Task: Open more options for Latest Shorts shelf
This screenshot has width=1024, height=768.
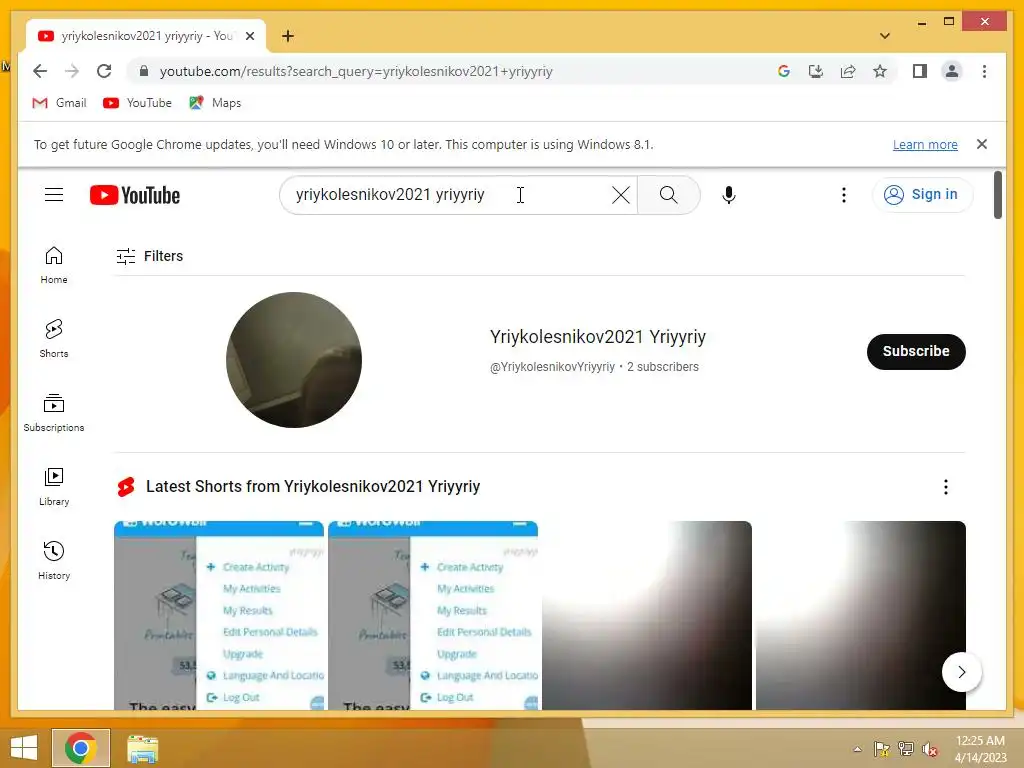Action: point(946,487)
